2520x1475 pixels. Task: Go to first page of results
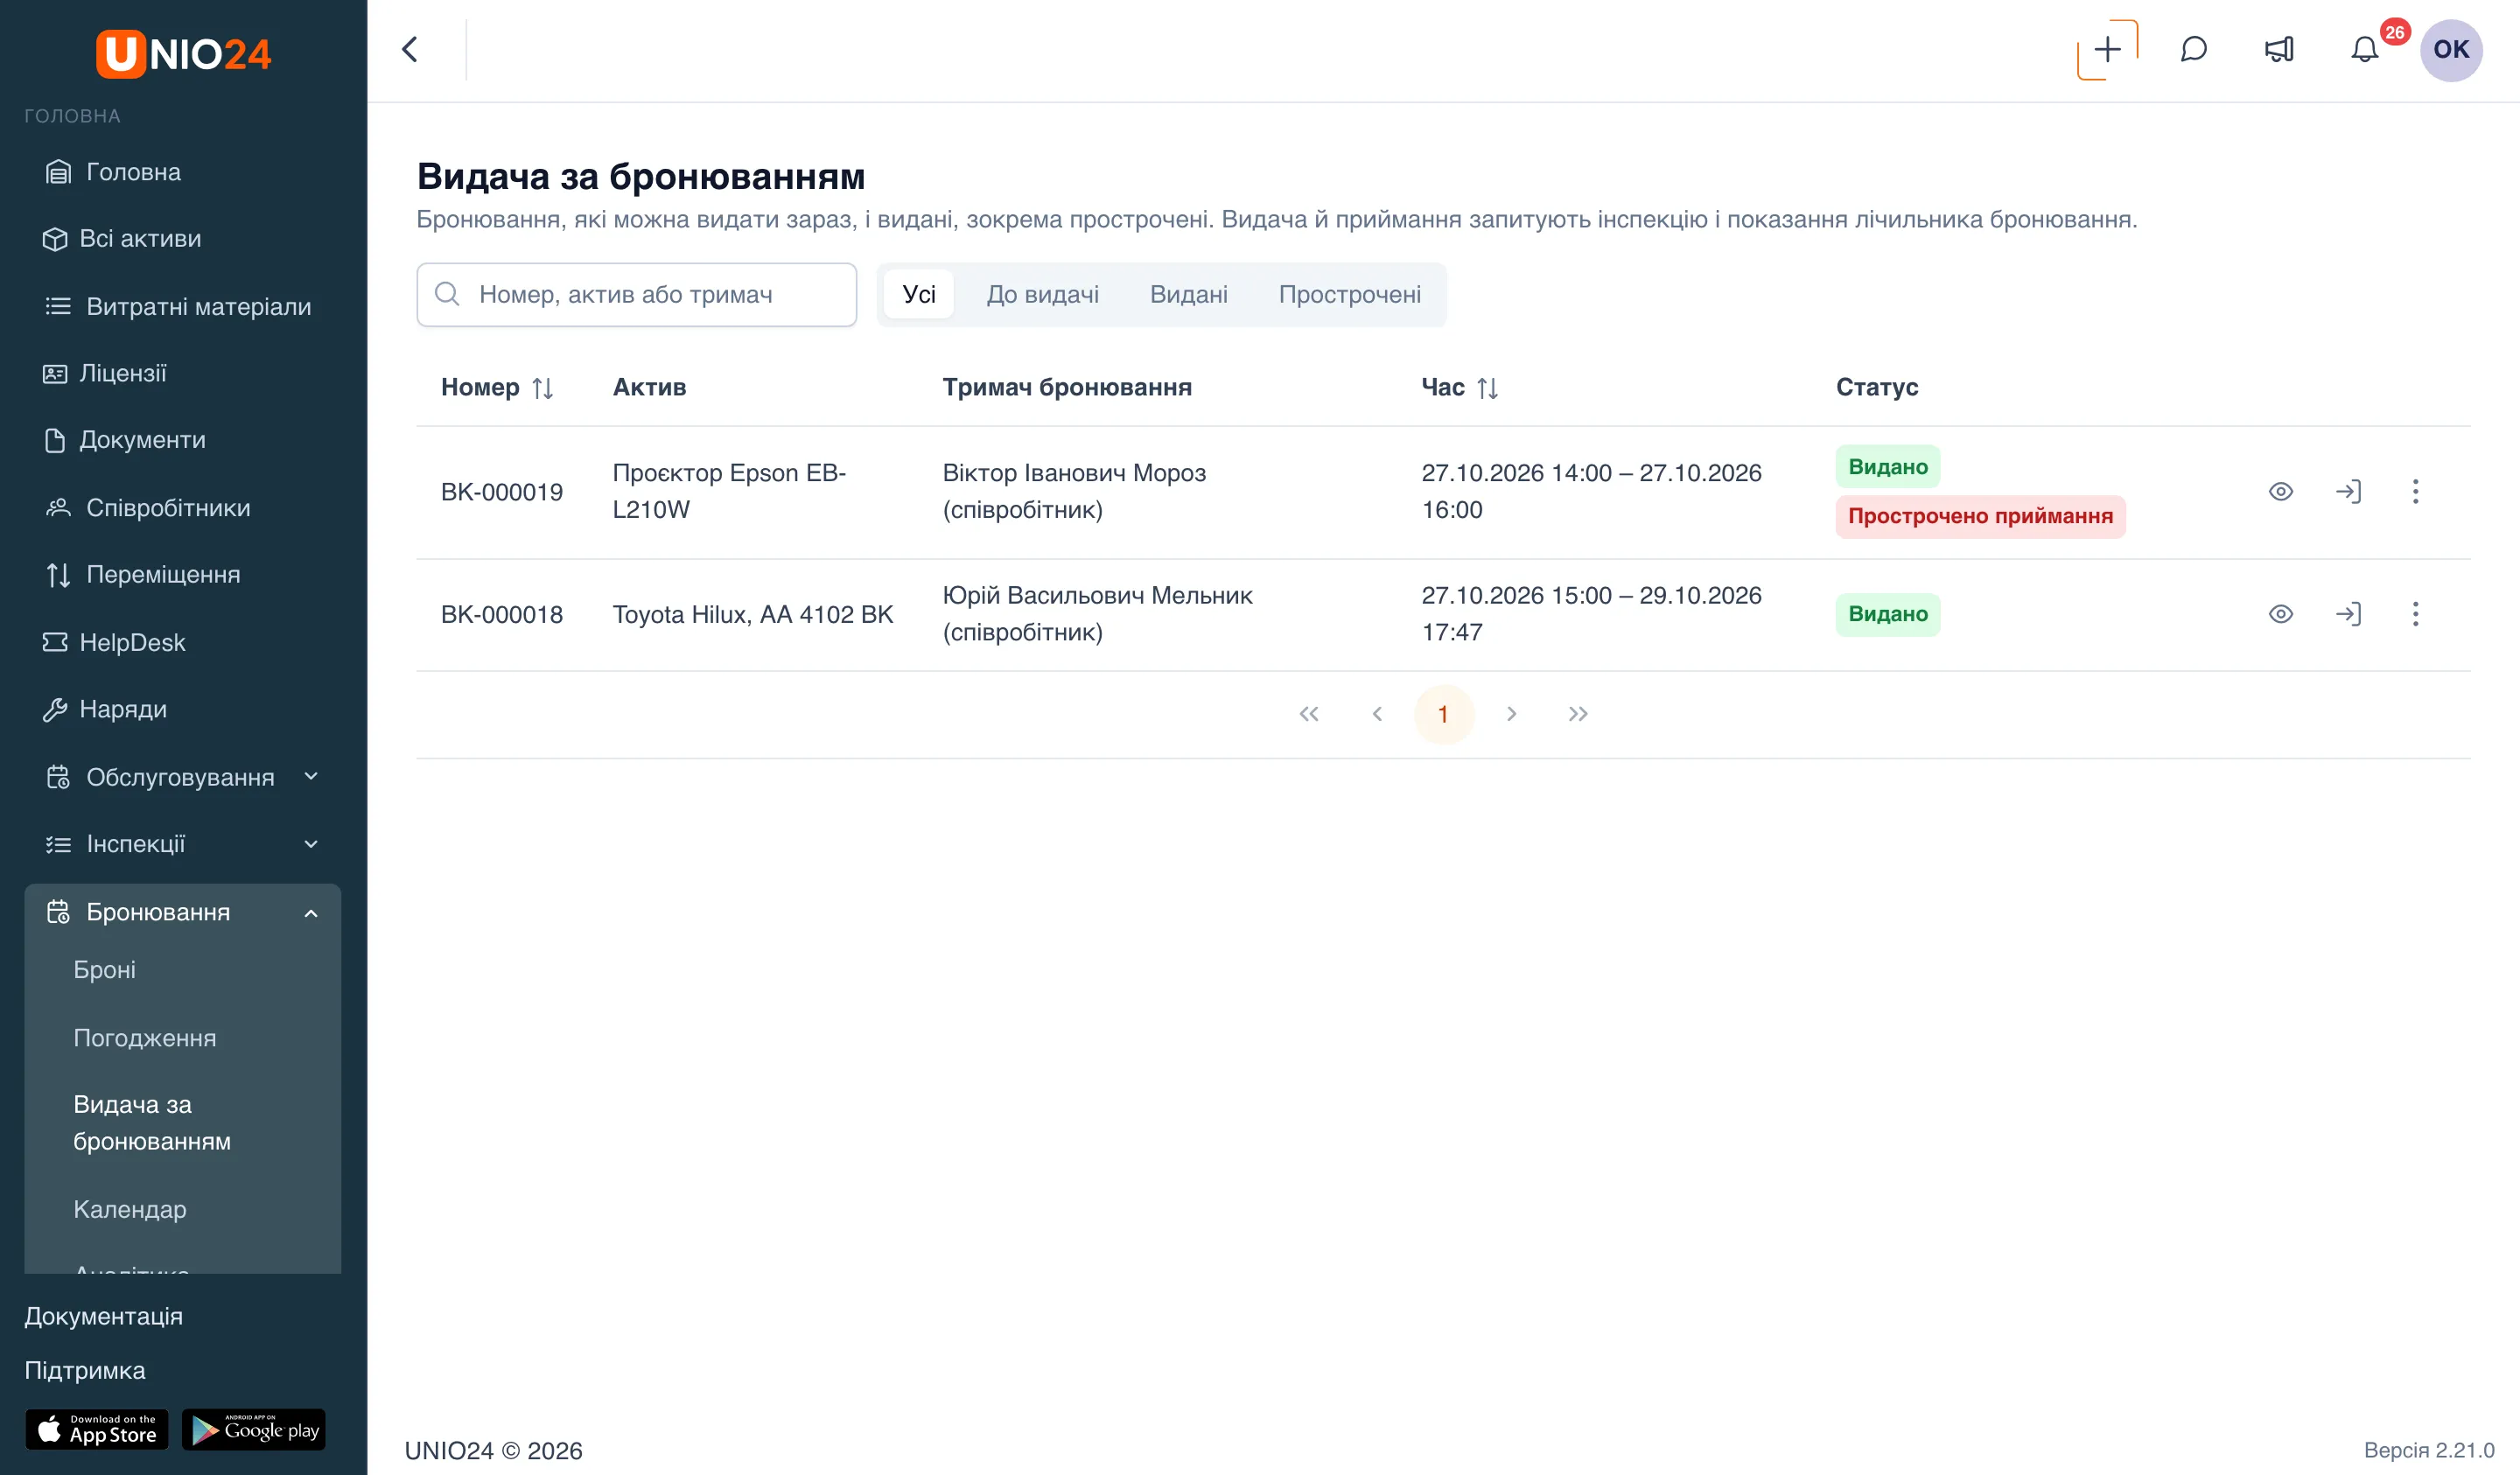tap(1308, 714)
